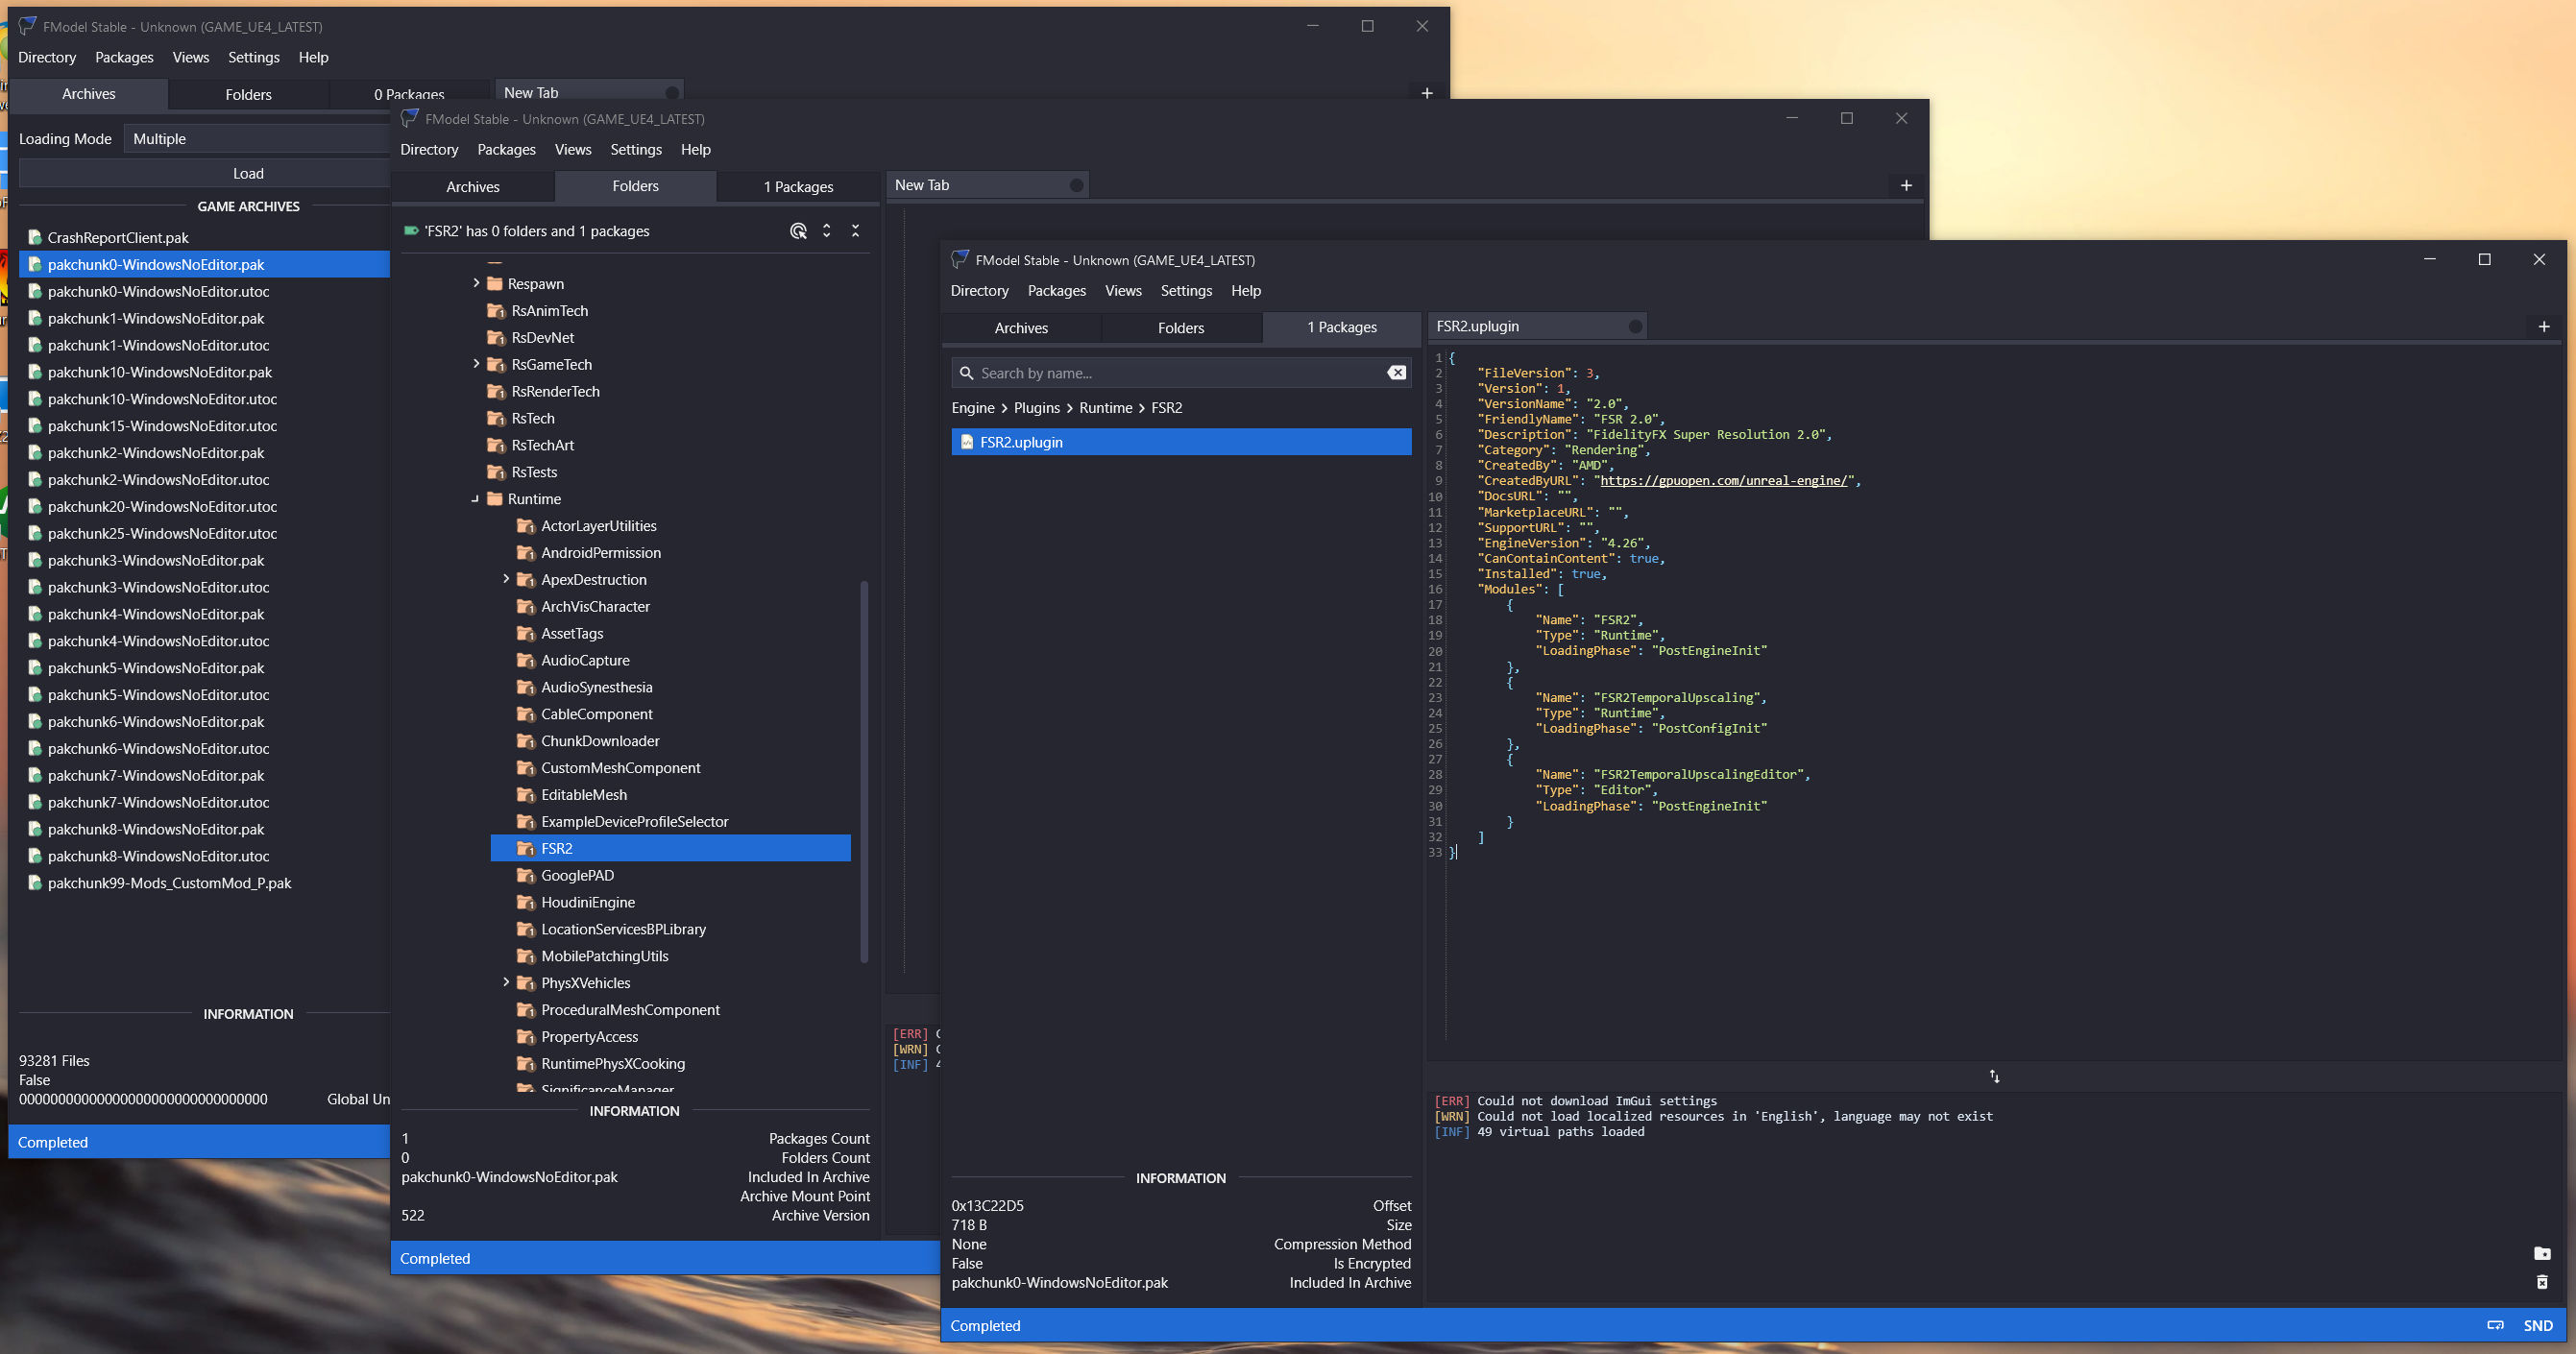The height and width of the screenshot is (1354, 2576).
Task: Click the GooglePAD folder icon
Action: click(x=526, y=876)
